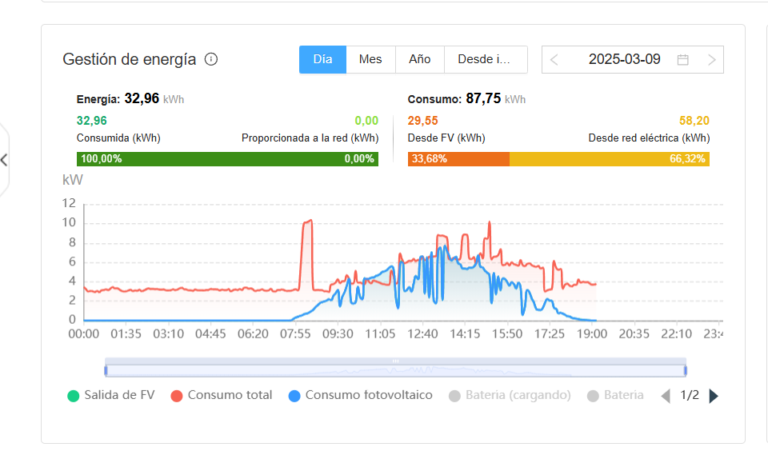Switch to the Mes tab
Viewport: 768px width, 463px height.
pyautogui.click(x=370, y=59)
